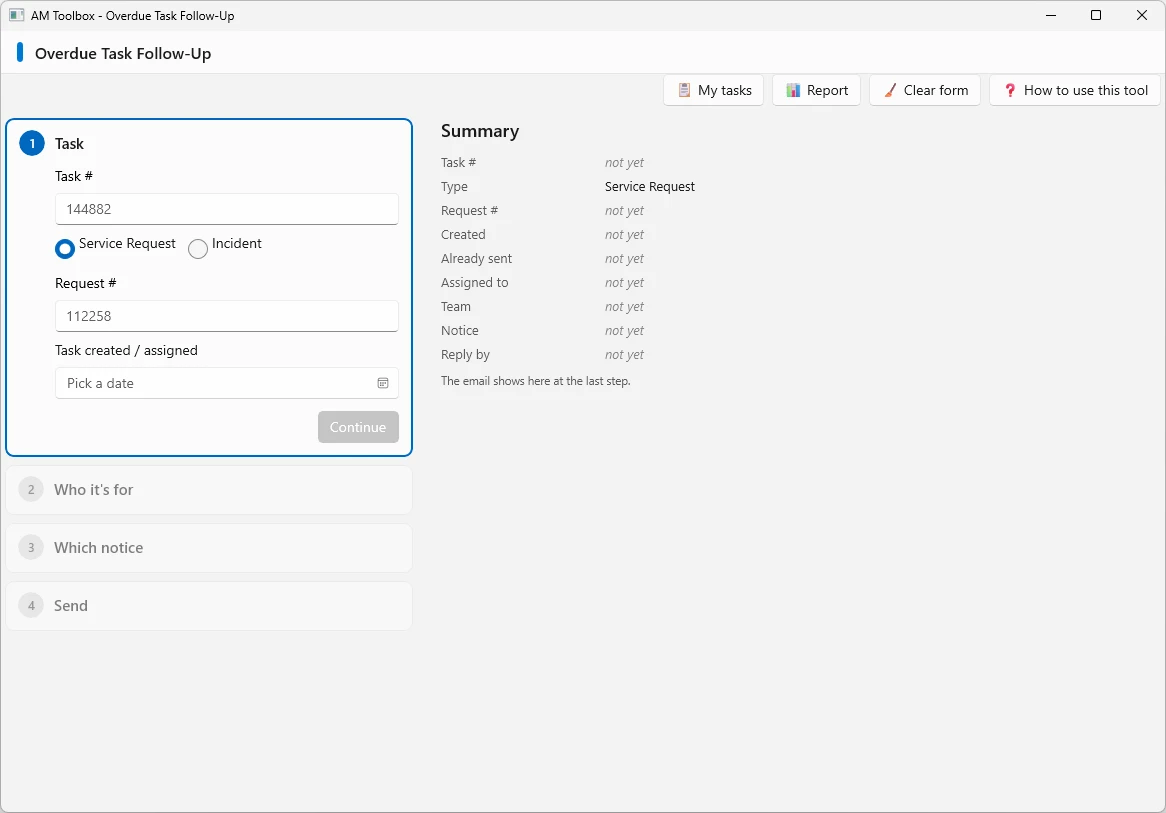Click the Overdue Task Follow-Up page title

123,54
